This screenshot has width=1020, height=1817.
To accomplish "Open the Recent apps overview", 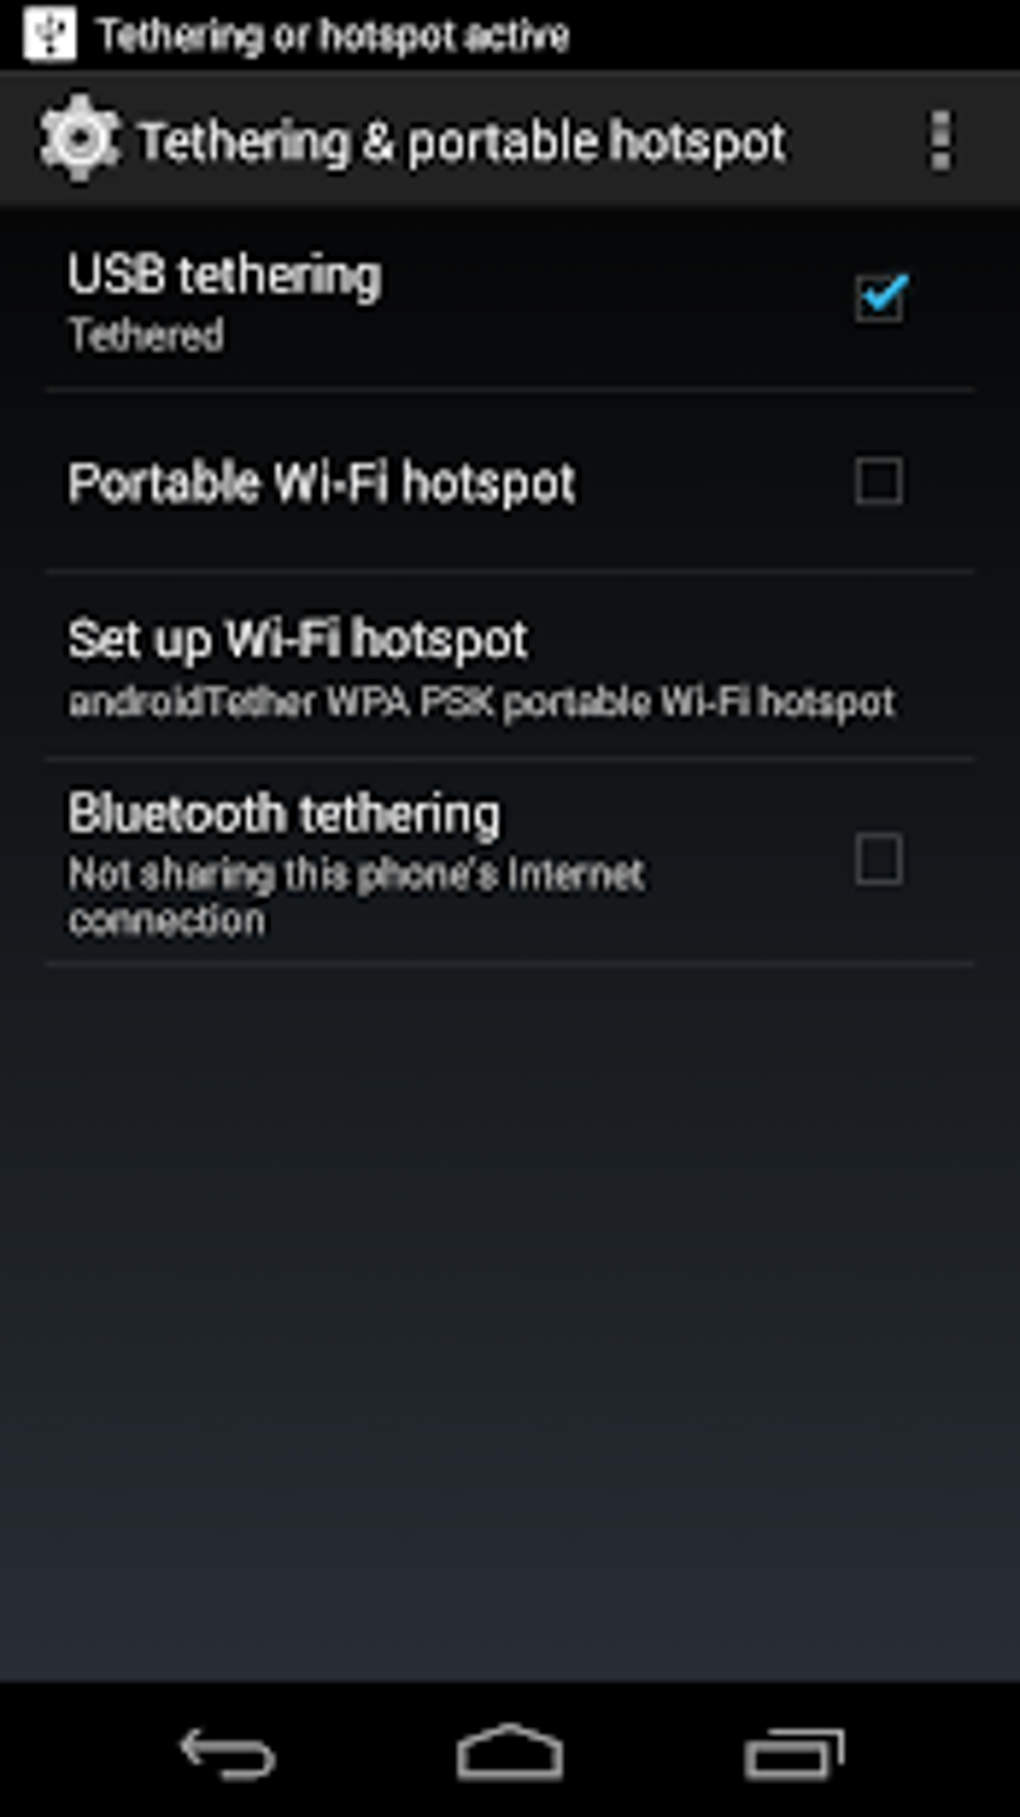I will point(794,1753).
